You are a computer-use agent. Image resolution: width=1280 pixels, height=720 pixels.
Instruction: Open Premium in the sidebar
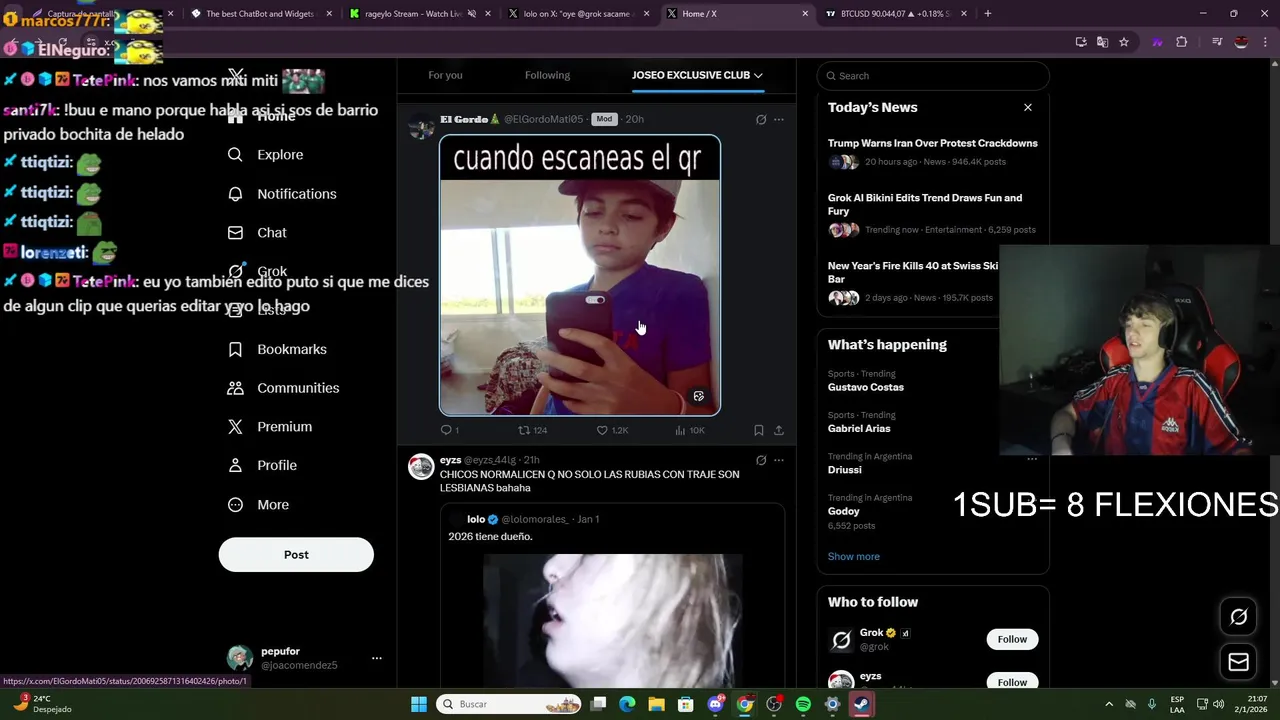click(x=270, y=427)
